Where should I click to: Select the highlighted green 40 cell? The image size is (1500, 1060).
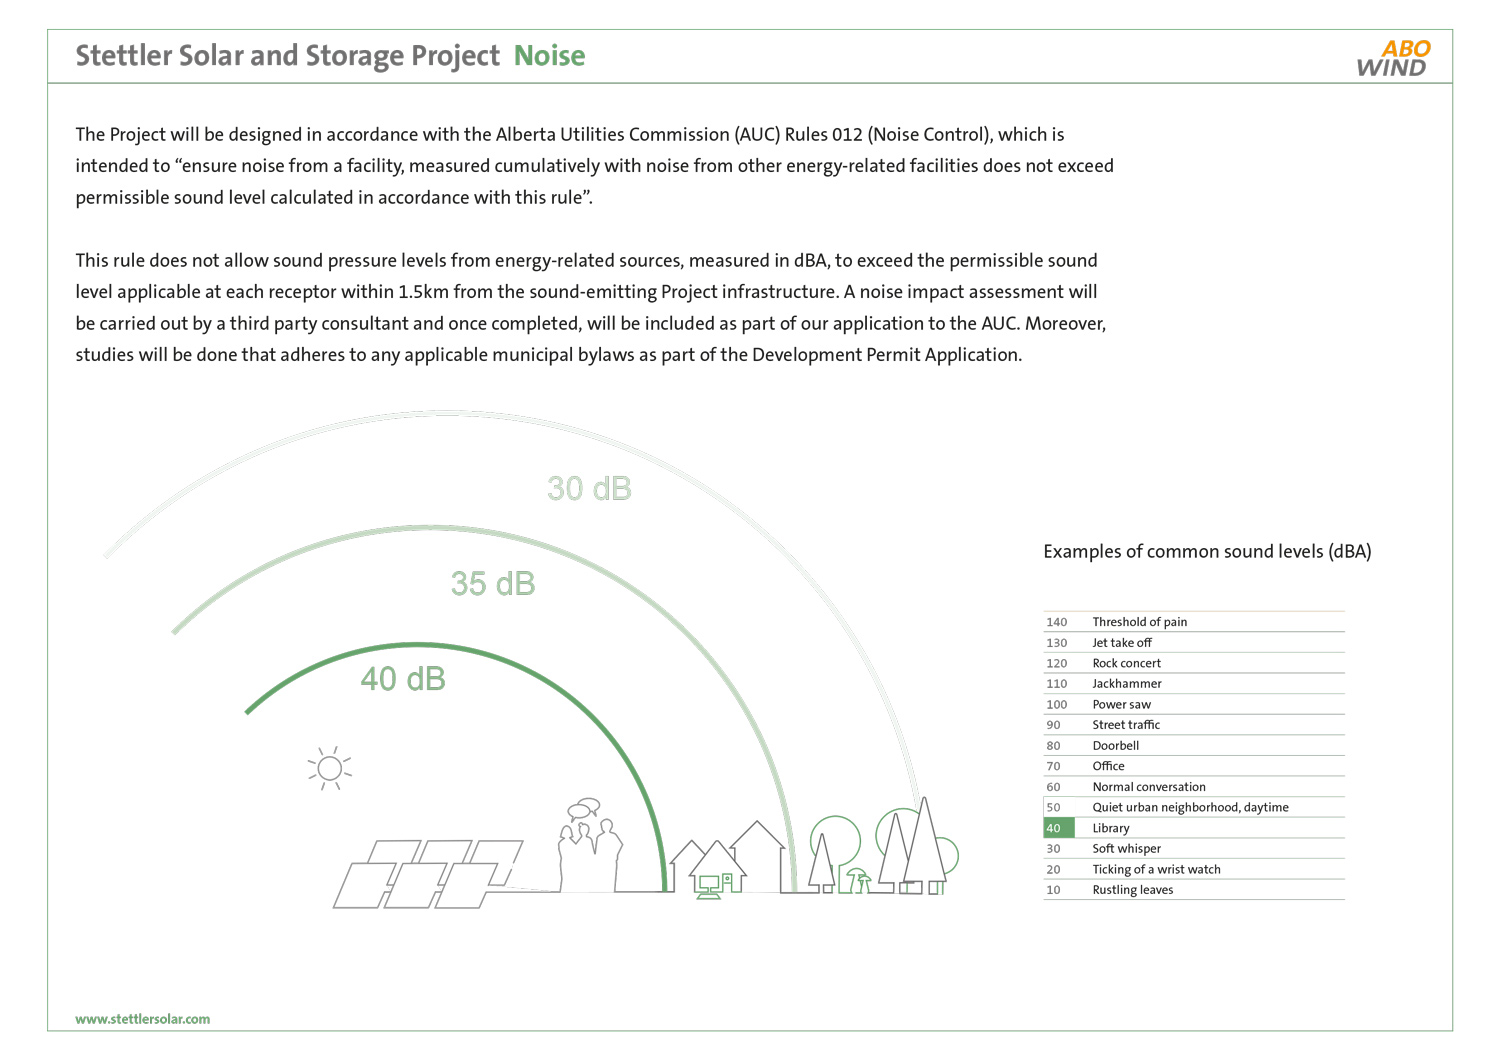coord(1058,828)
